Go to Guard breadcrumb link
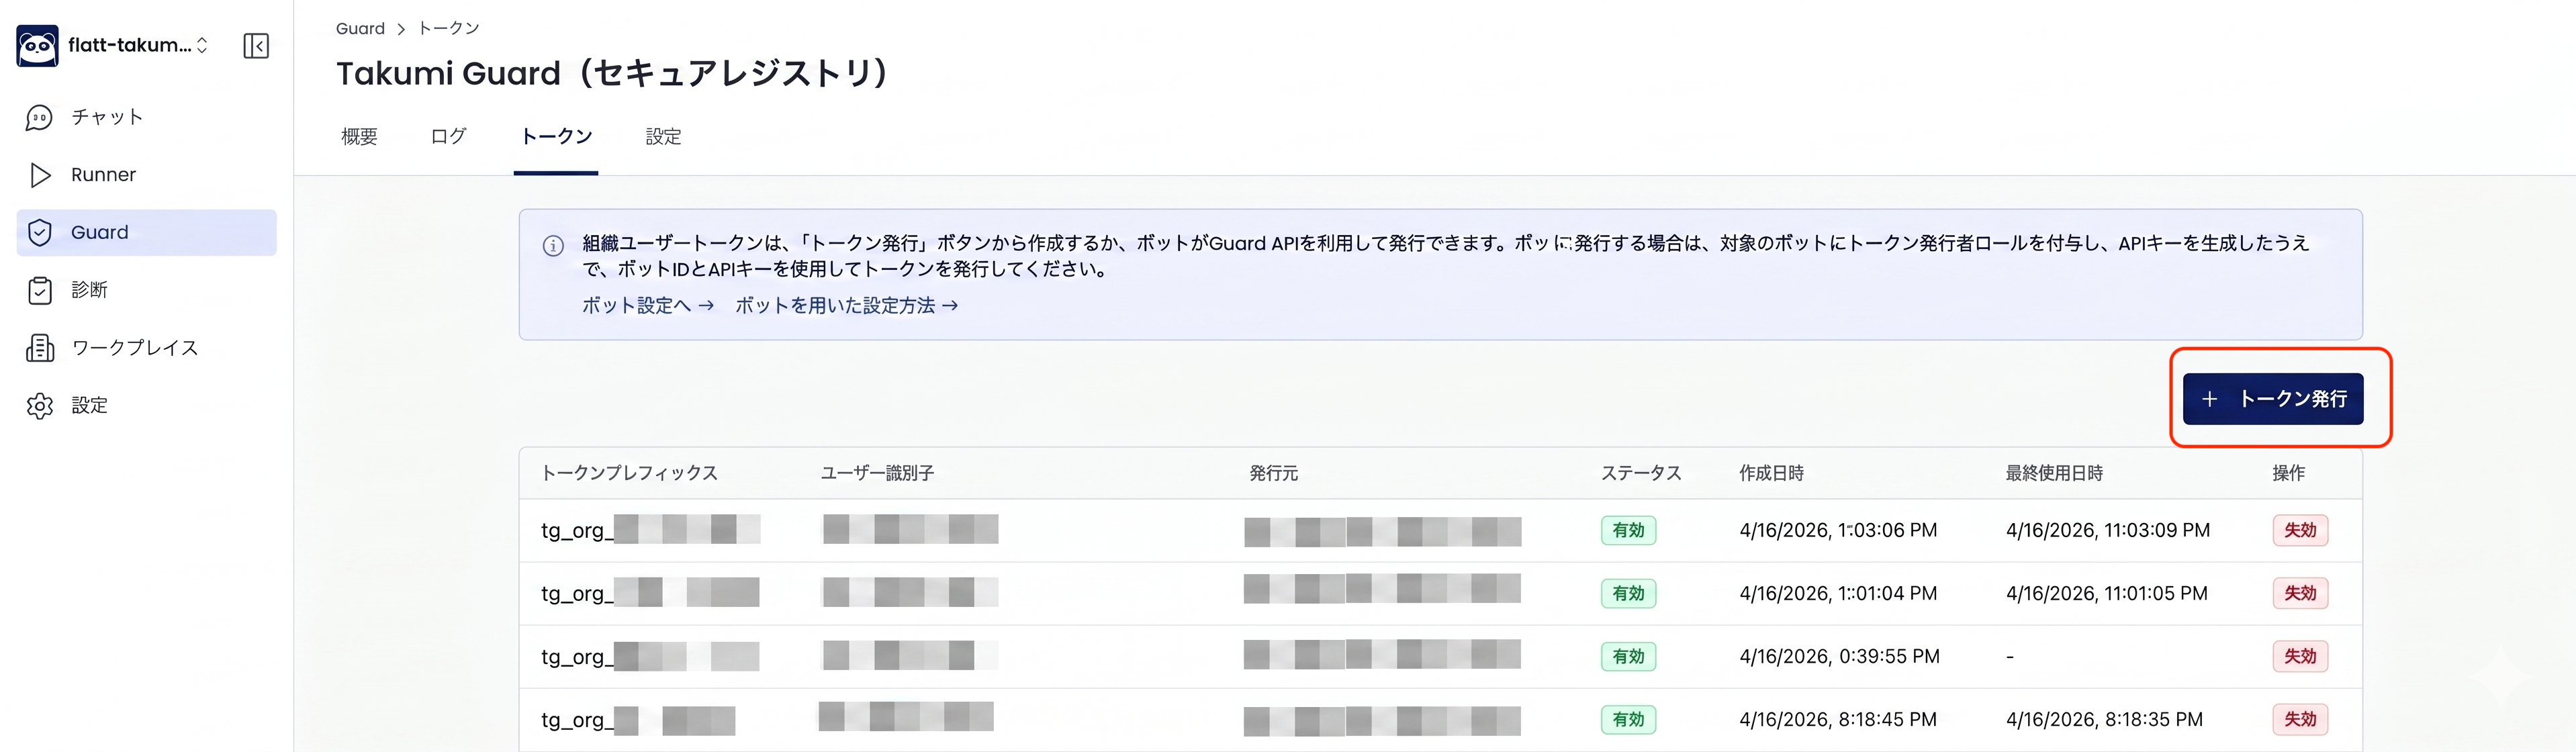 [360, 29]
